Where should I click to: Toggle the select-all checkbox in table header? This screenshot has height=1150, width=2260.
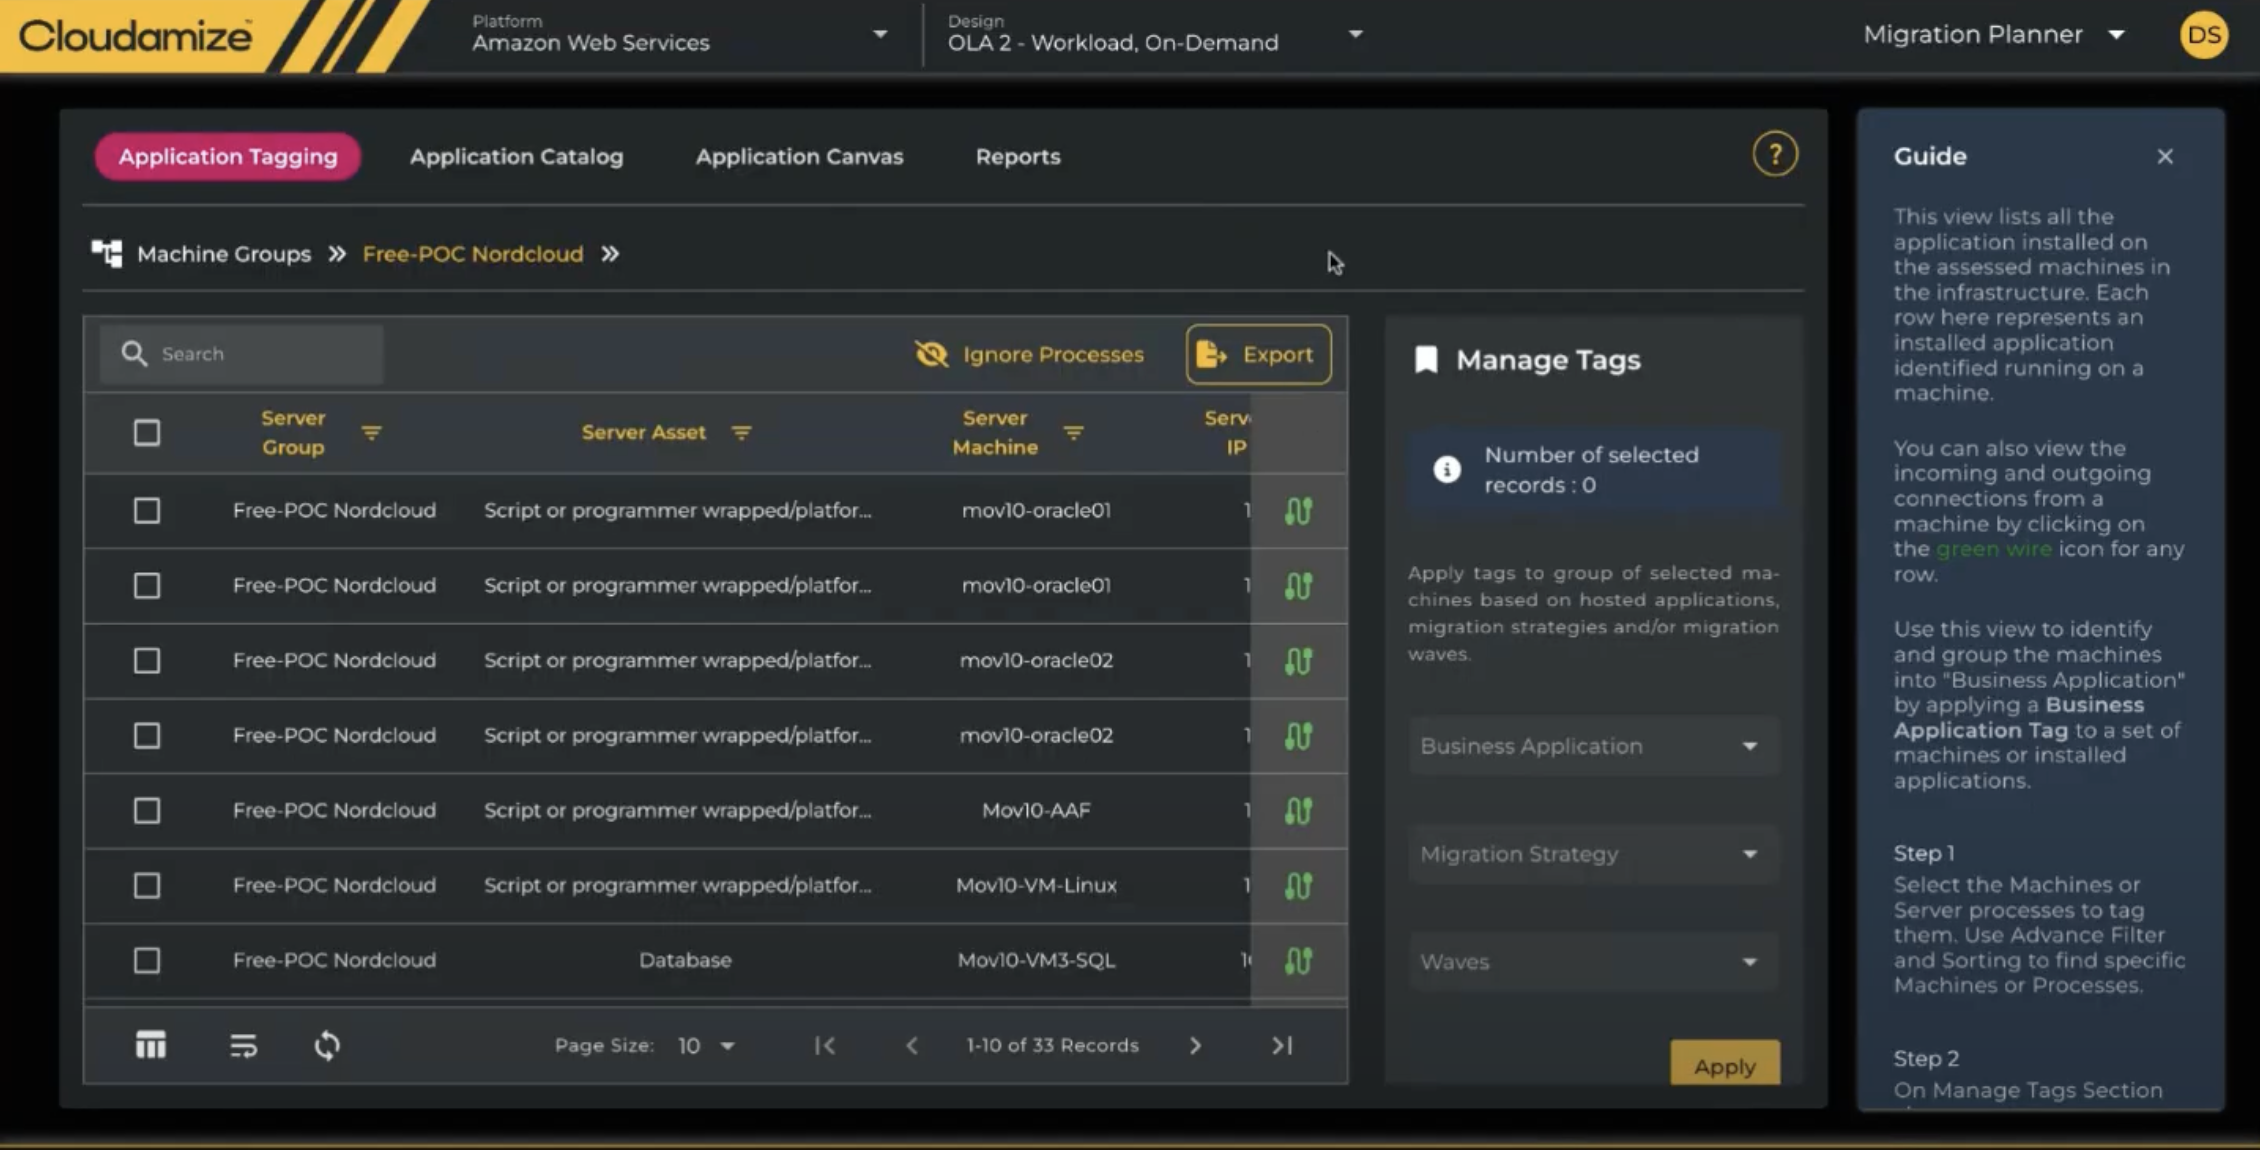[147, 433]
